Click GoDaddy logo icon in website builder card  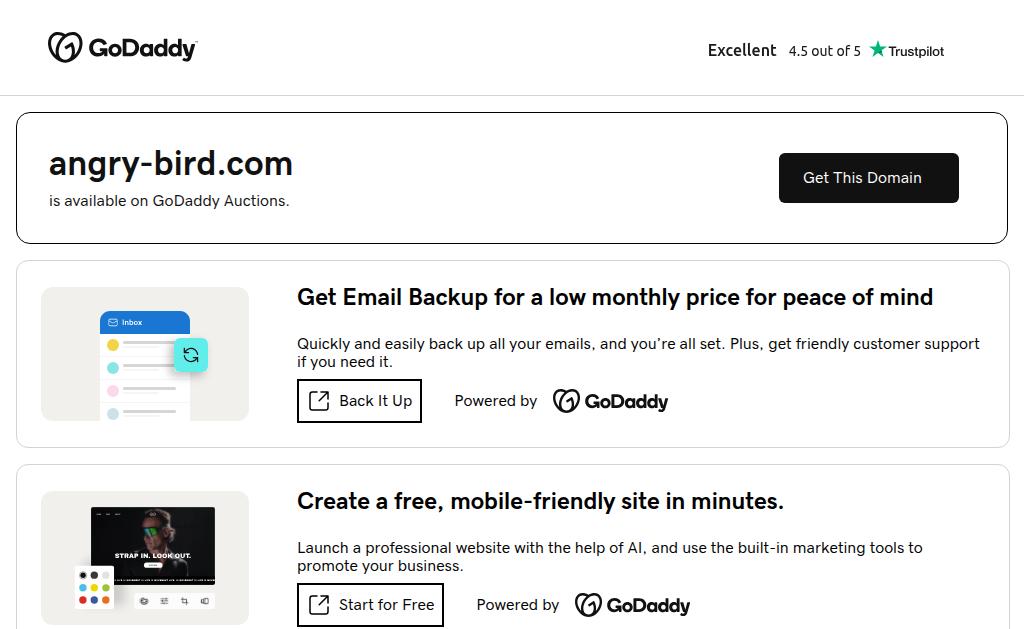pos(588,605)
